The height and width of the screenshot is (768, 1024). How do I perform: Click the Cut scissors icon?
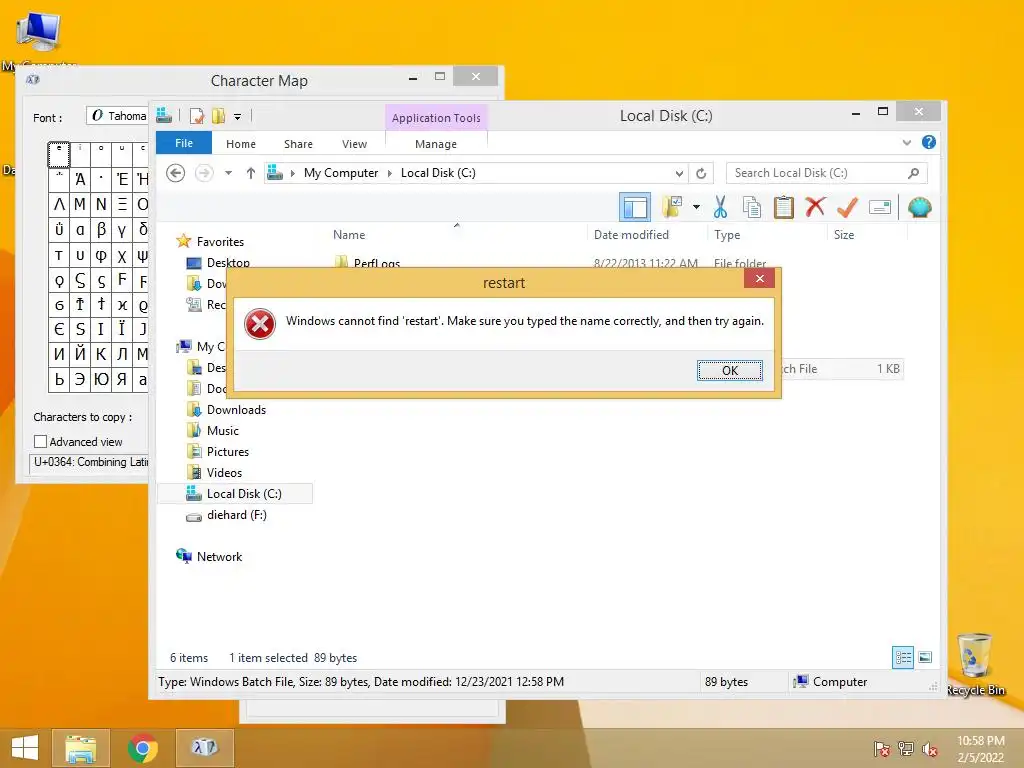720,208
